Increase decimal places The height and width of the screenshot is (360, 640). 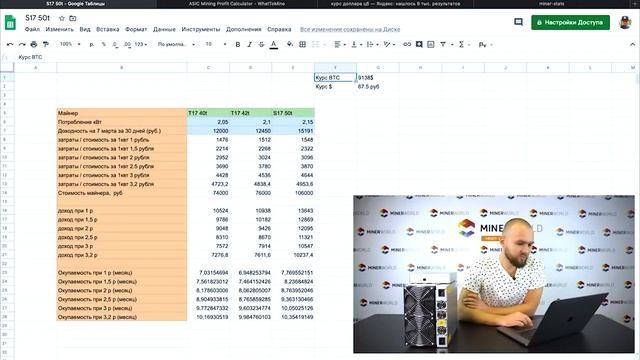(127, 44)
